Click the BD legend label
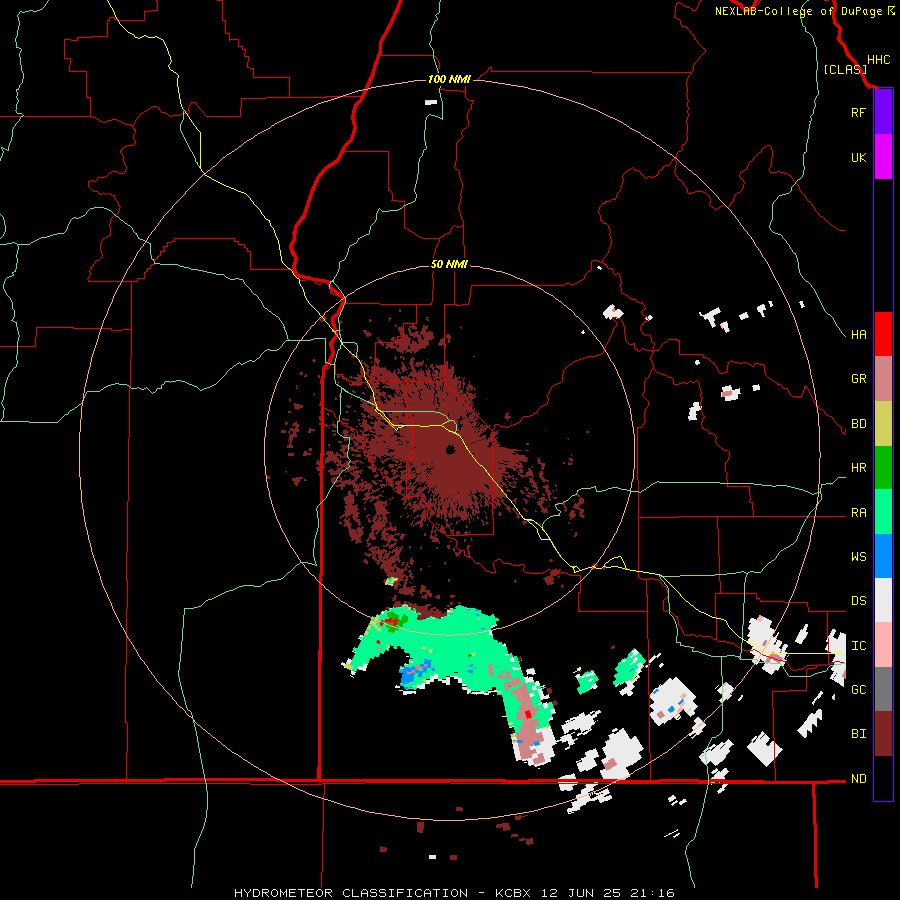 coord(858,424)
